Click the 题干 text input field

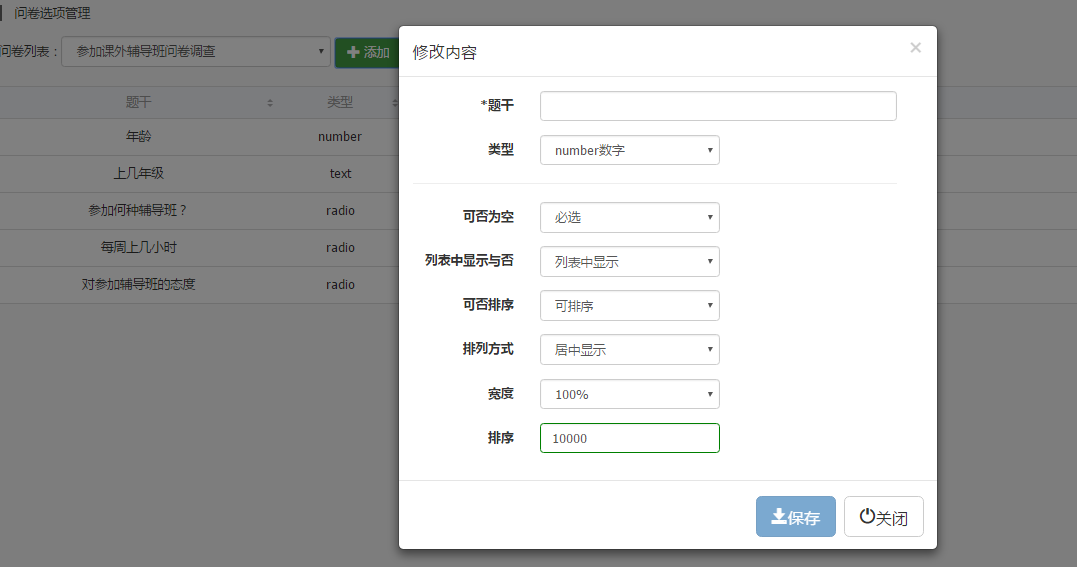click(x=717, y=106)
